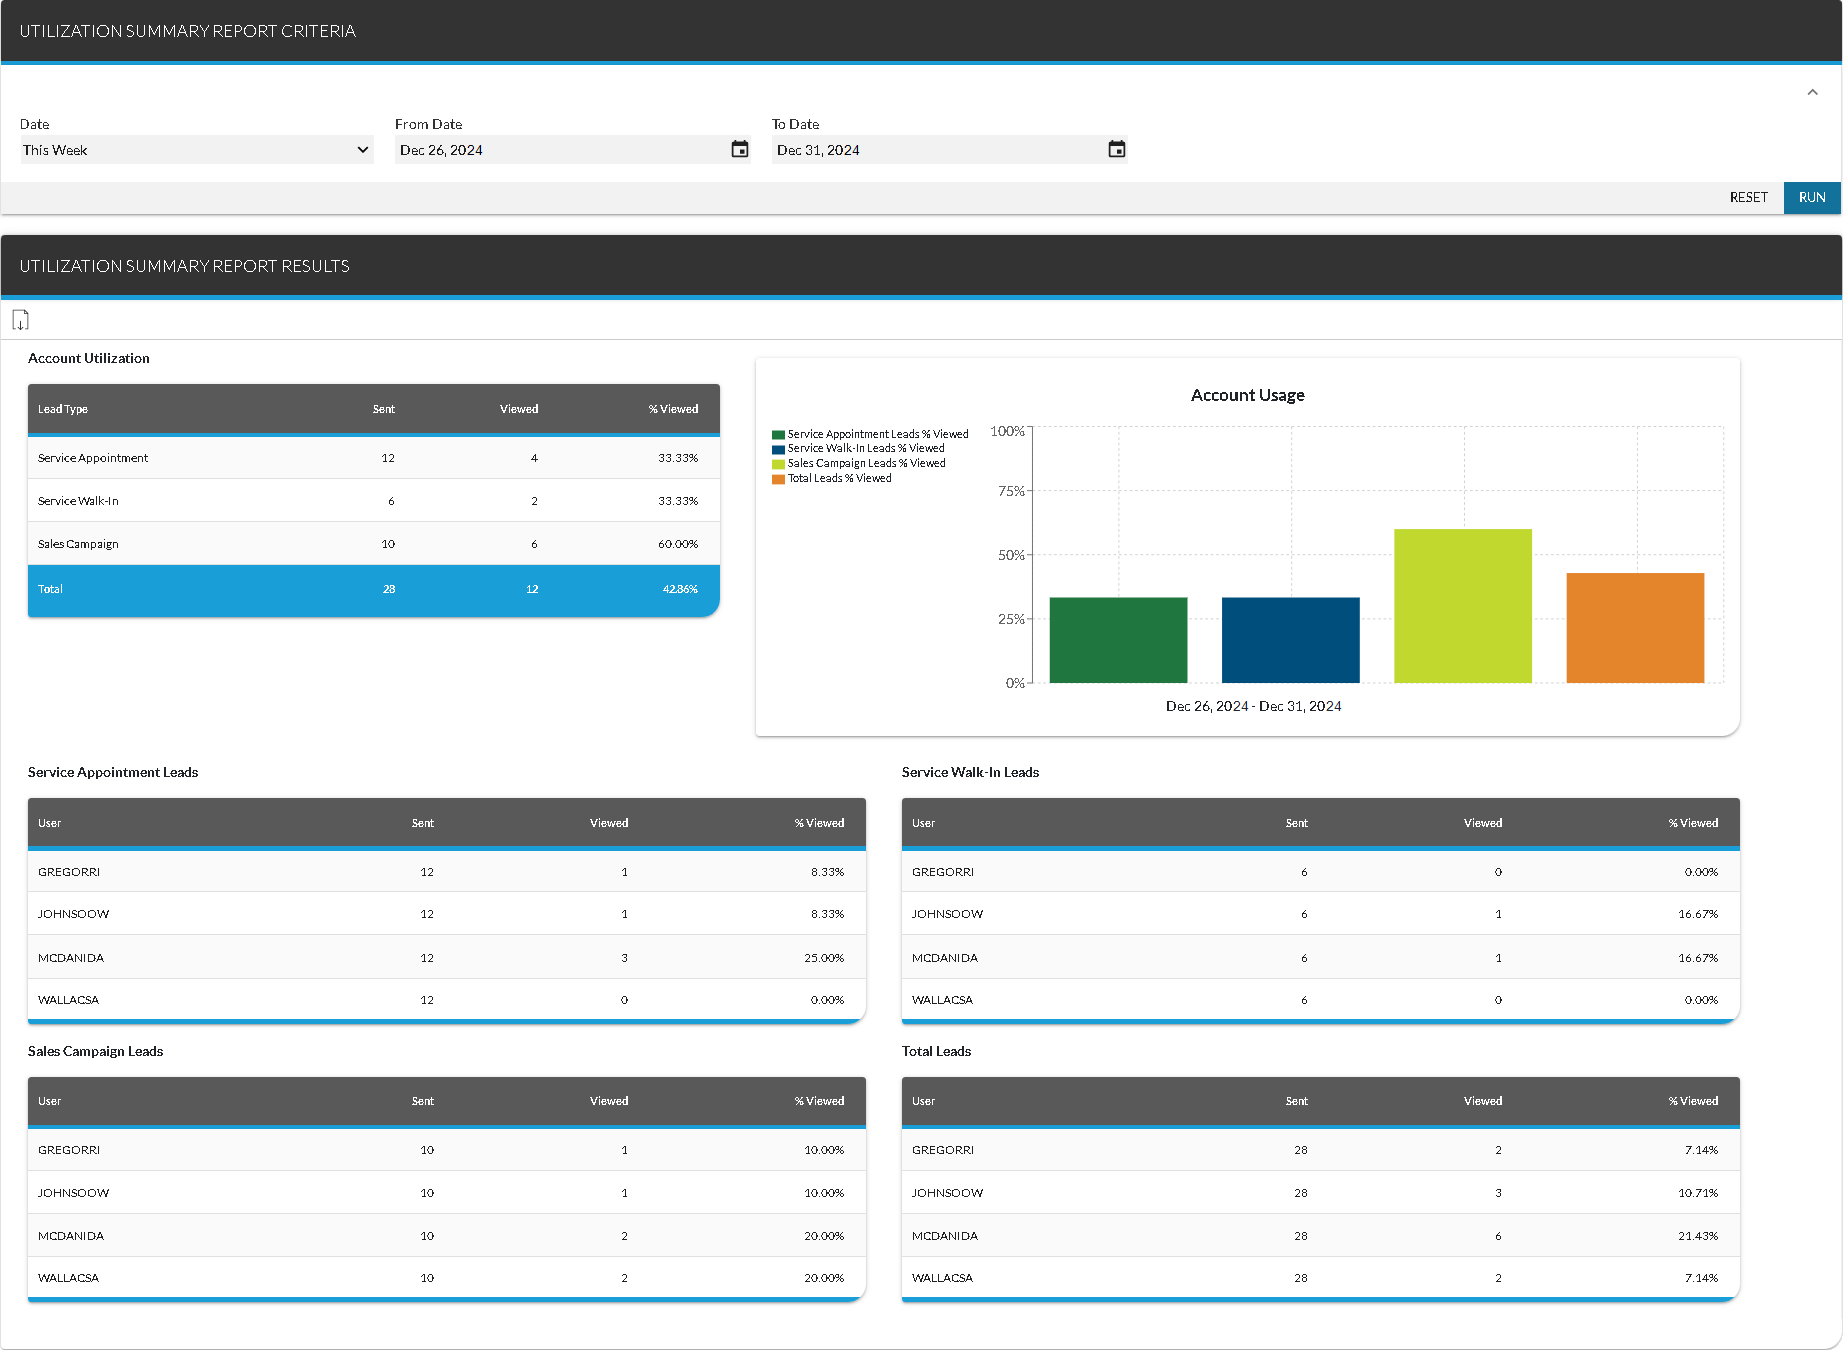The image size is (1843, 1350).
Task: Open the Date range dropdown
Action: click(x=196, y=150)
